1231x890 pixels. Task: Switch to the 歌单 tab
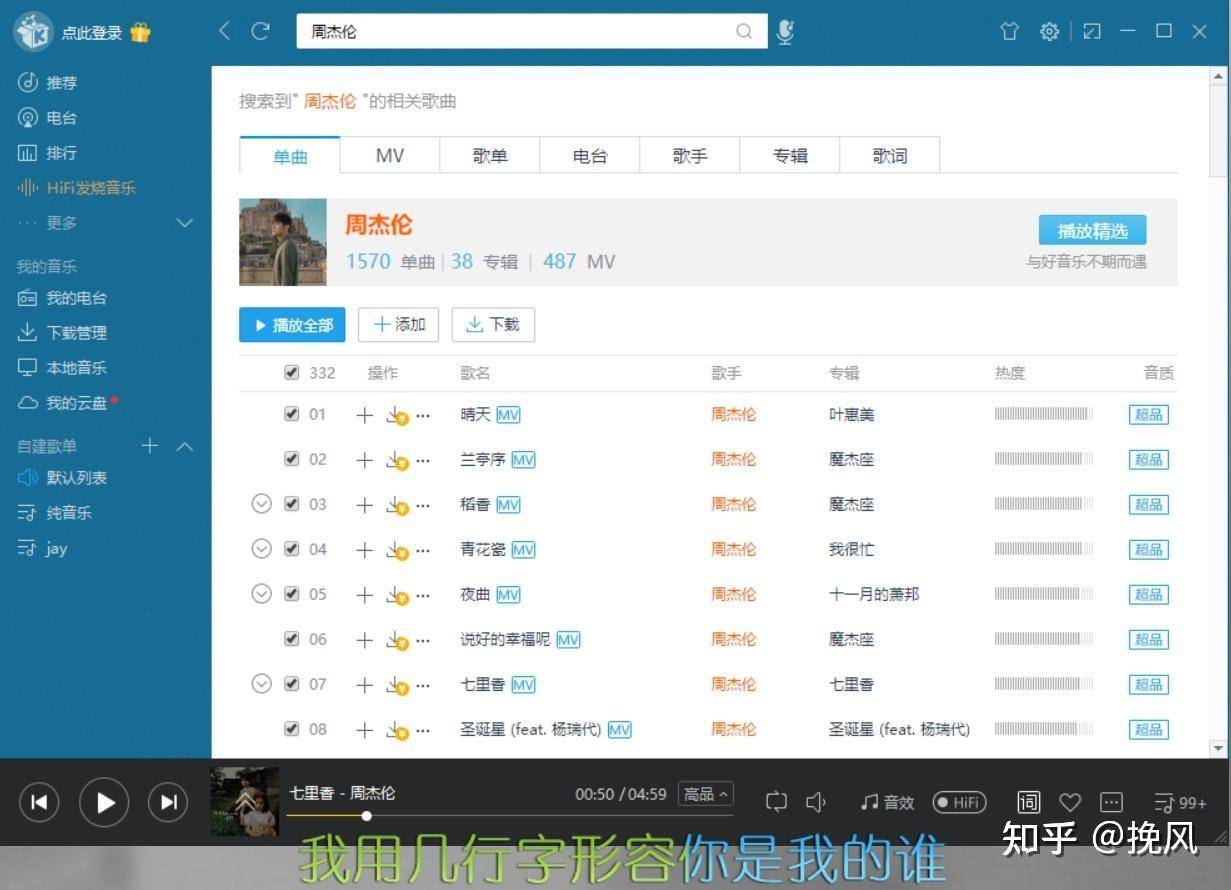click(490, 156)
